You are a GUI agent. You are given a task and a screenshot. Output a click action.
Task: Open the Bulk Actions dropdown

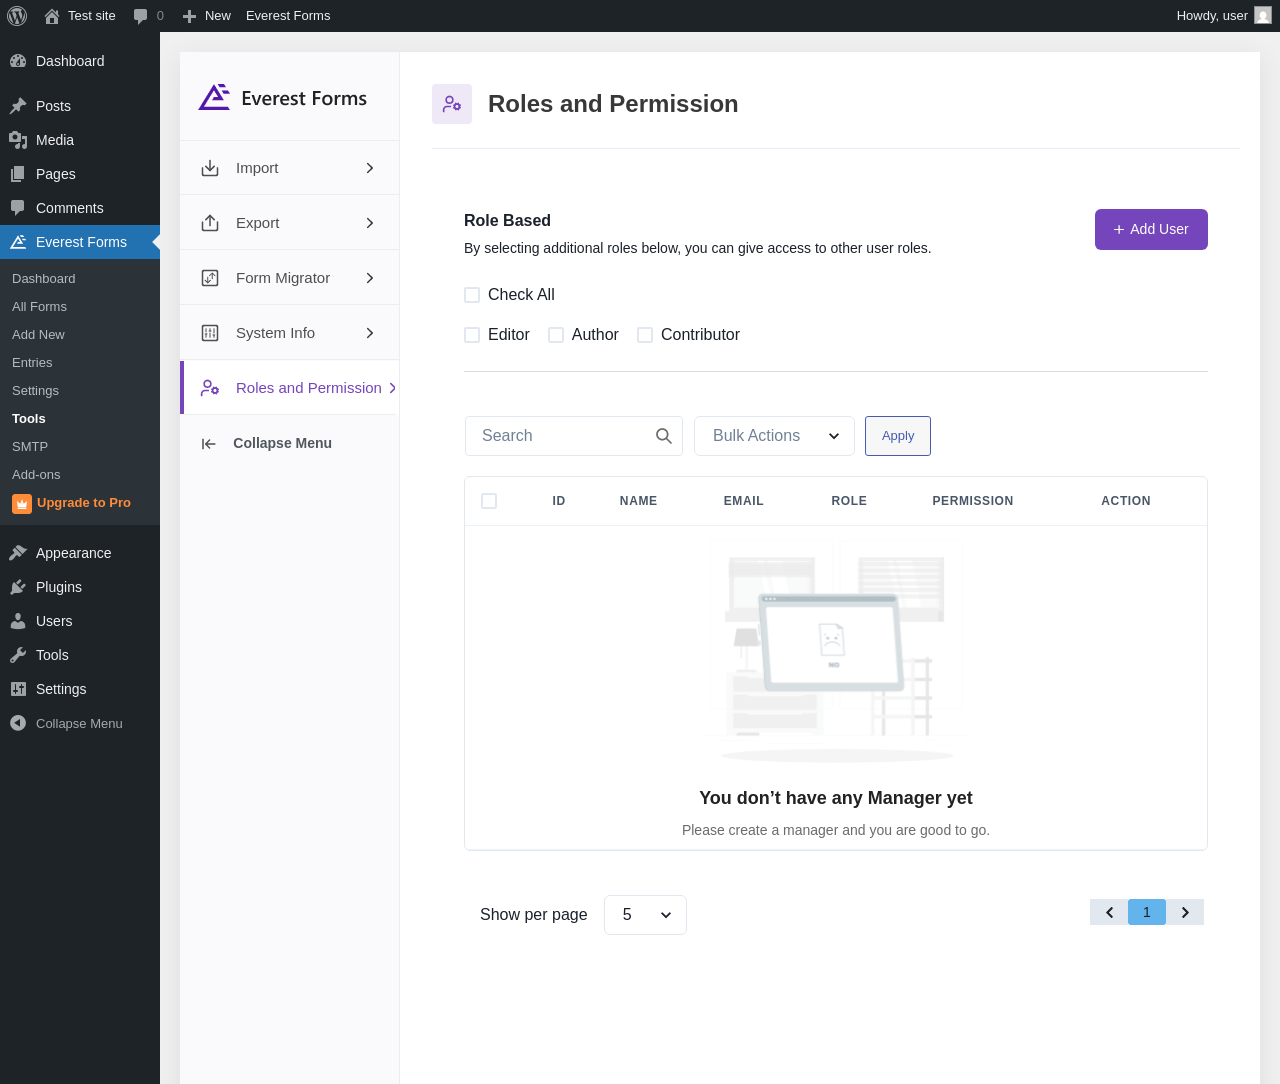click(x=774, y=436)
